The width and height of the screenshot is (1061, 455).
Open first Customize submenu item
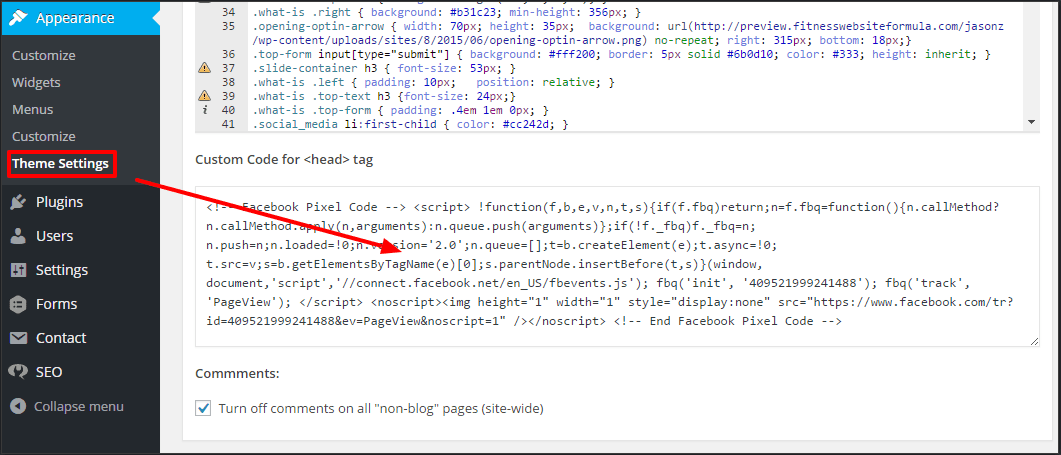click(44, 56)
